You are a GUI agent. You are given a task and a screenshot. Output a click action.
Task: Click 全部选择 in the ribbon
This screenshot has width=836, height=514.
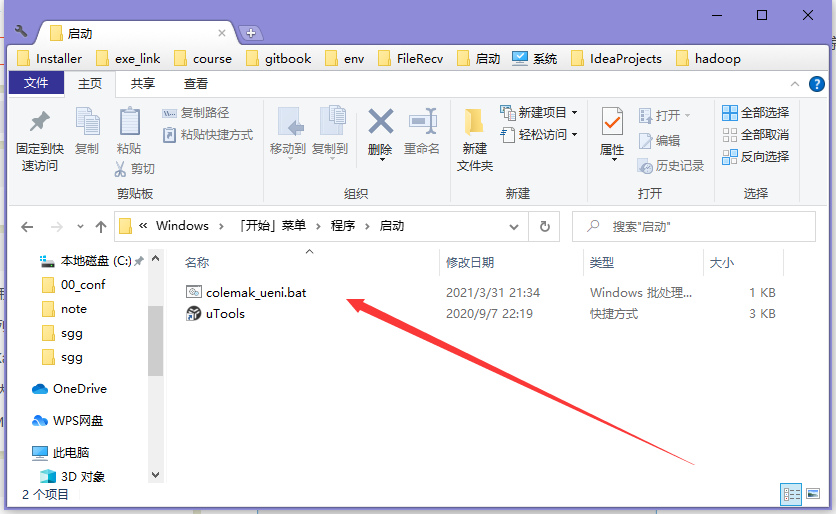[755, 113]
